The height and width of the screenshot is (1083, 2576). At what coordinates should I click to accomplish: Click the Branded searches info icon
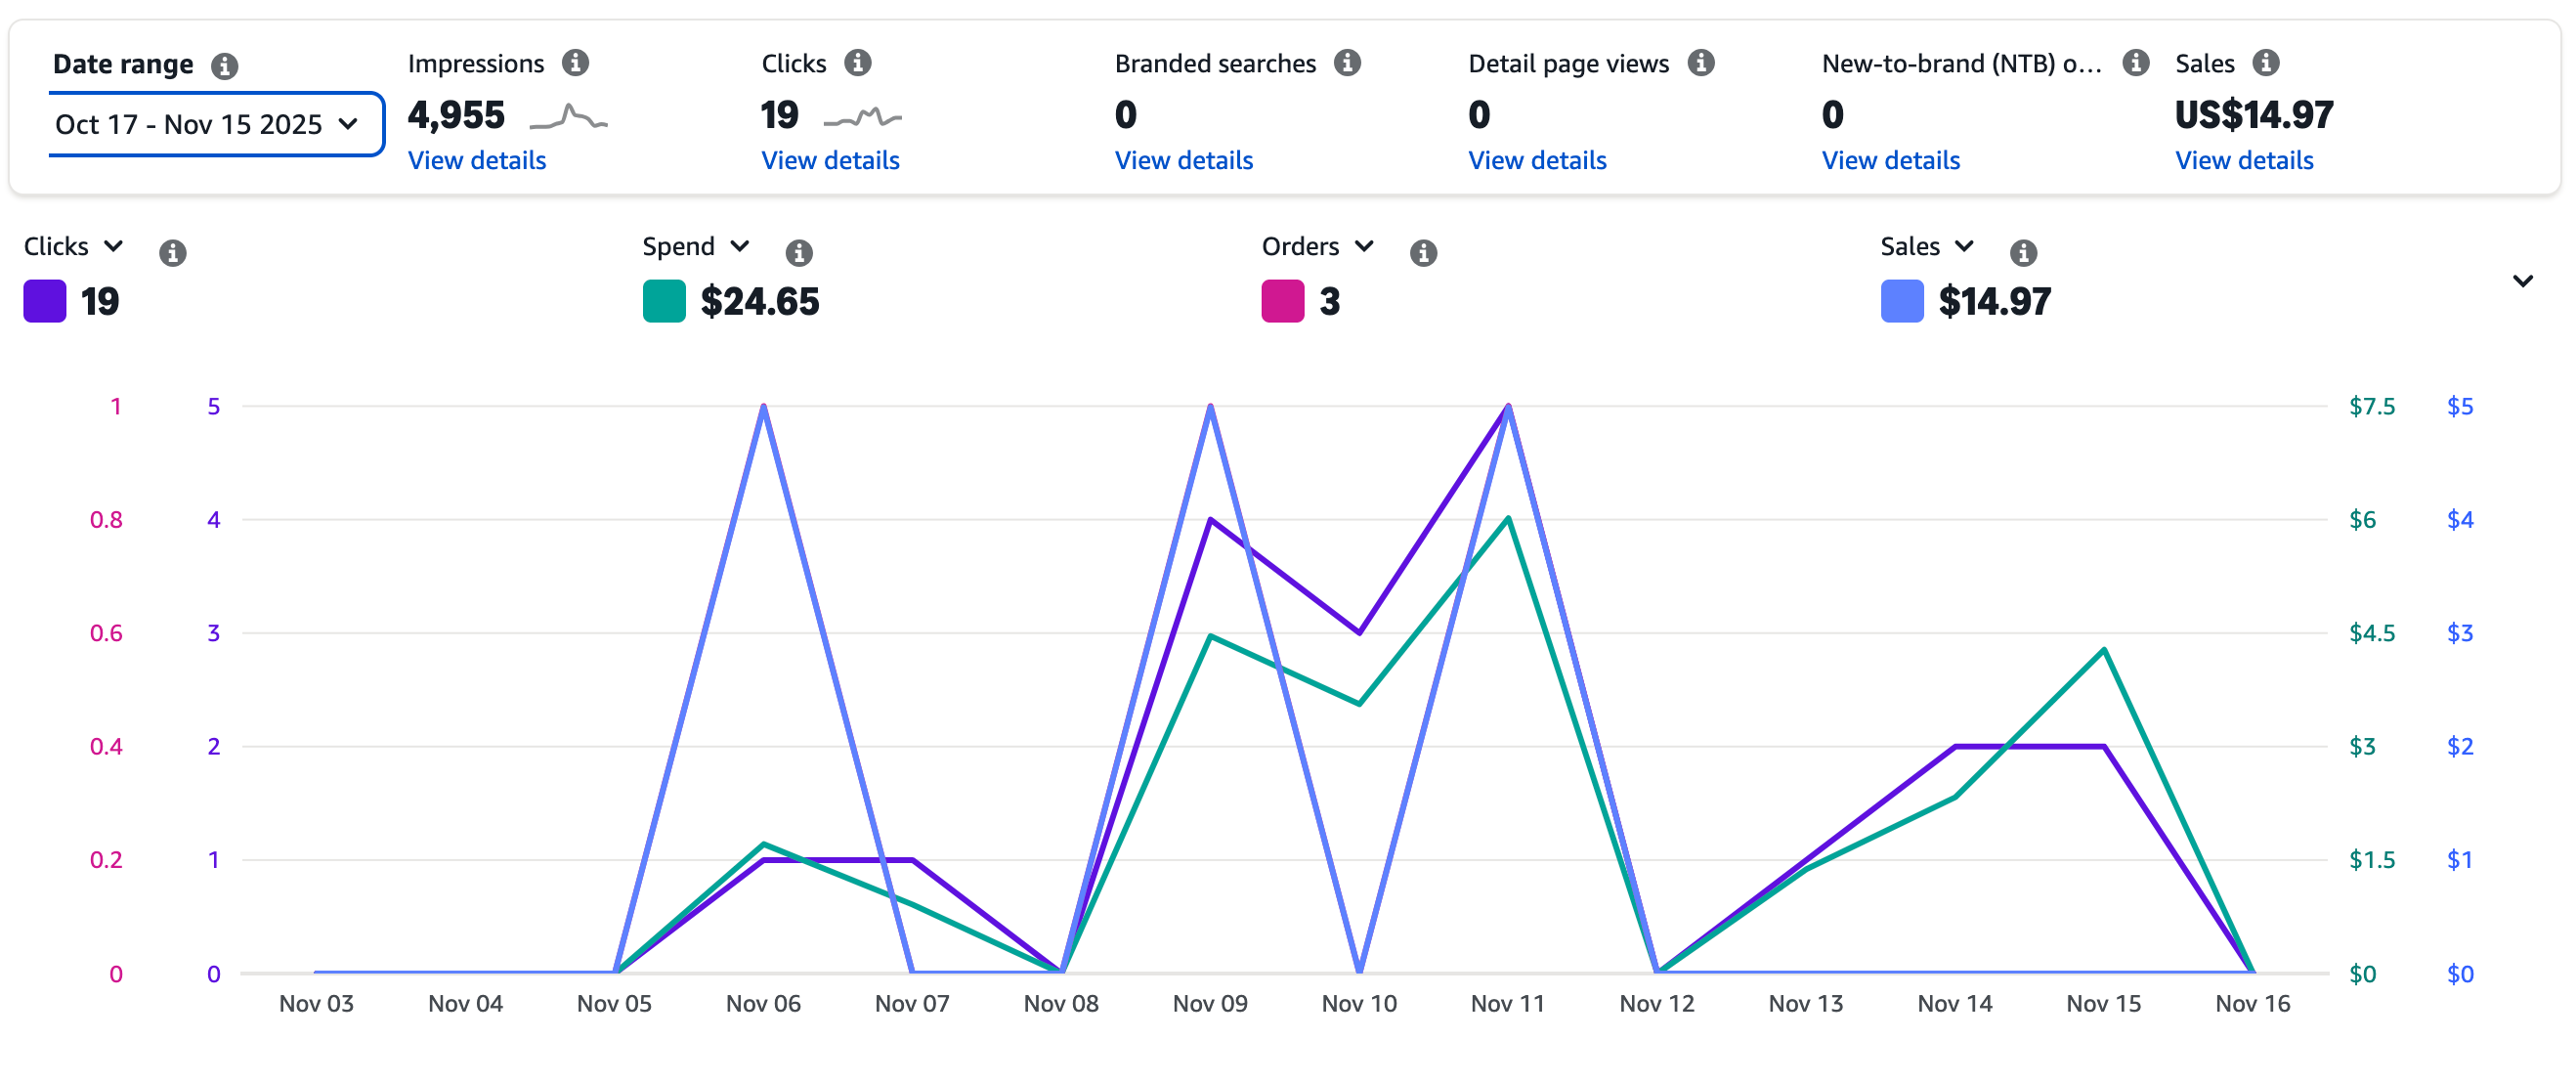pos(1347,63)
